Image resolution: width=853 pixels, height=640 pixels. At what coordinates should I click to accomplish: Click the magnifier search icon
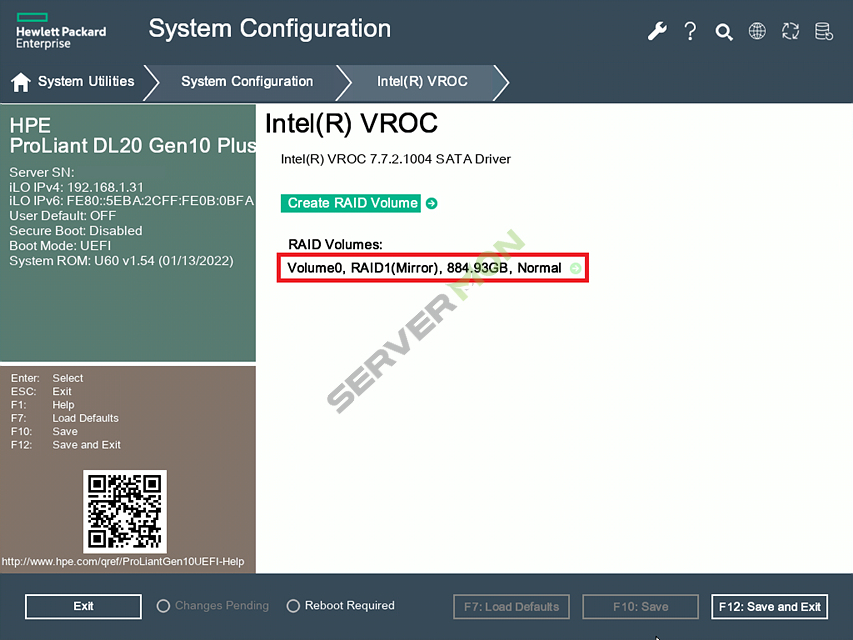pos(724,32)
